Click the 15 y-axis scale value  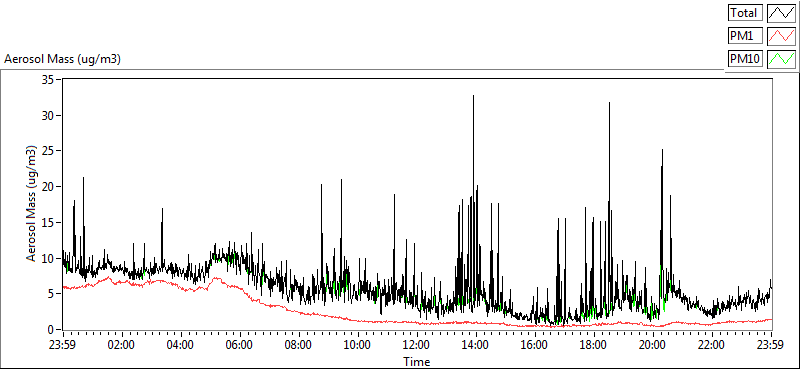click(48, 223)
